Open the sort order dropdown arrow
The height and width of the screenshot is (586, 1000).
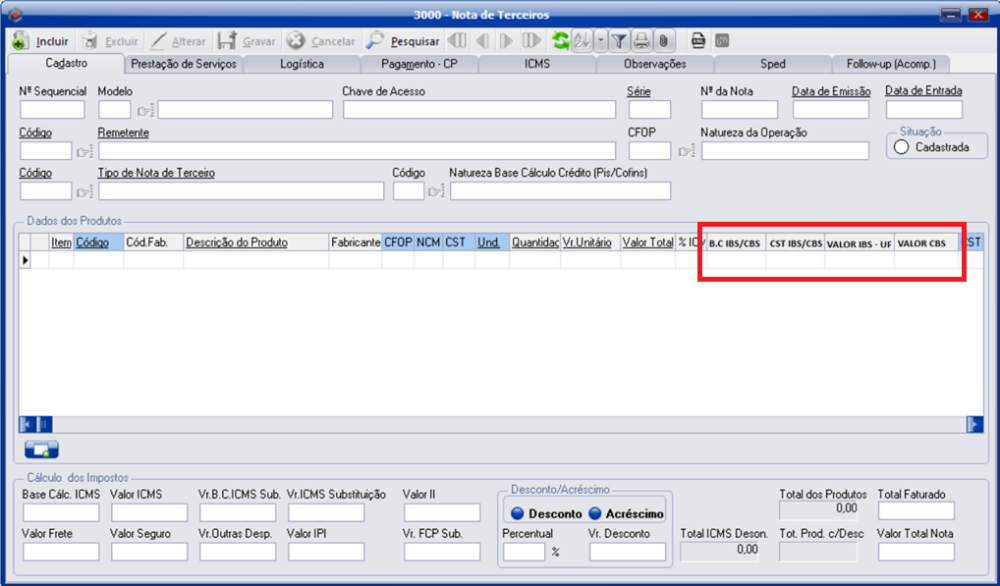point(600,41)
